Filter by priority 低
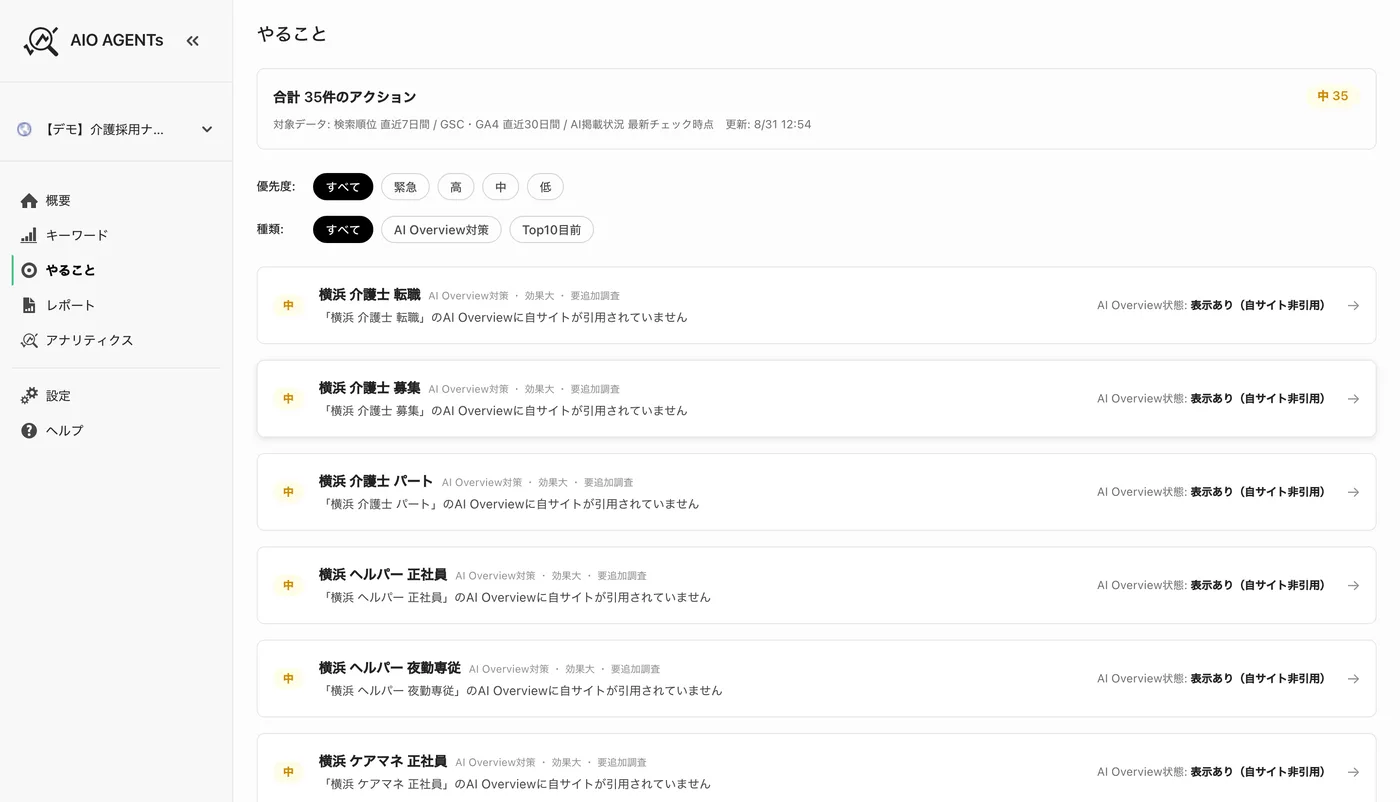 (x=546, y=187)
